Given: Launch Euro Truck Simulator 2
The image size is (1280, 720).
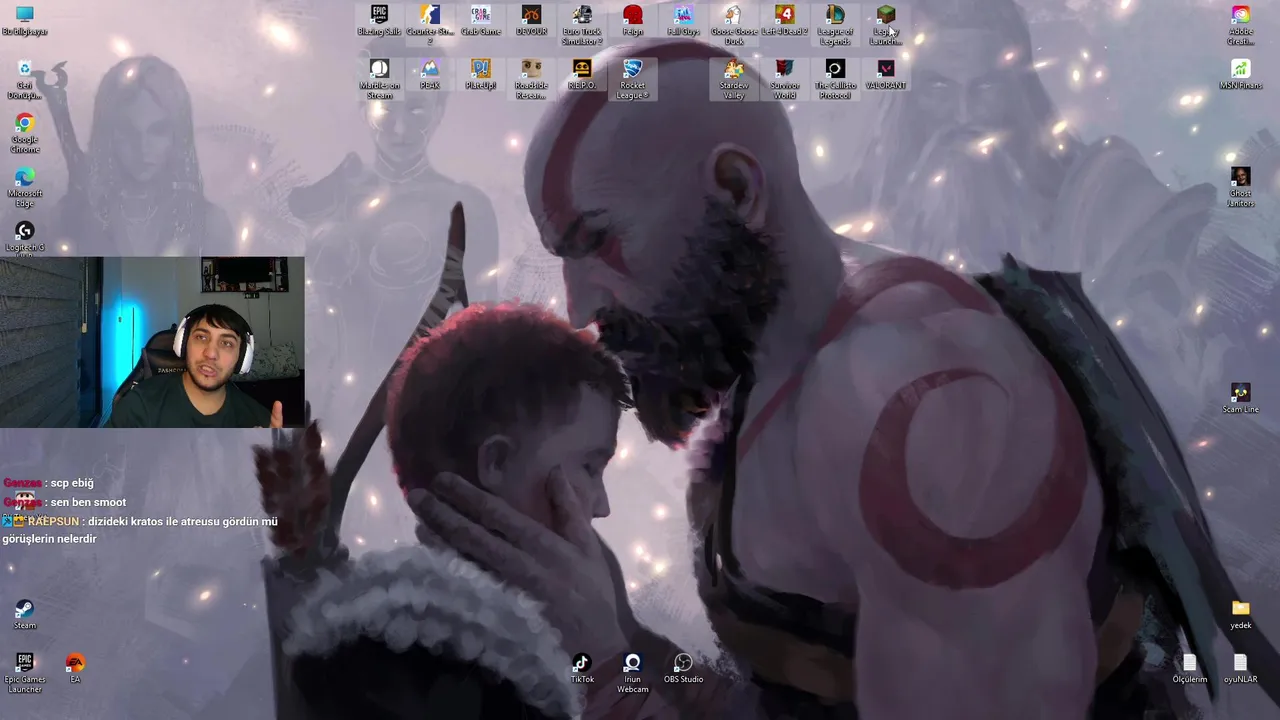Looking at the screenshot, I should pyautogui.click(x=582, y=25).
